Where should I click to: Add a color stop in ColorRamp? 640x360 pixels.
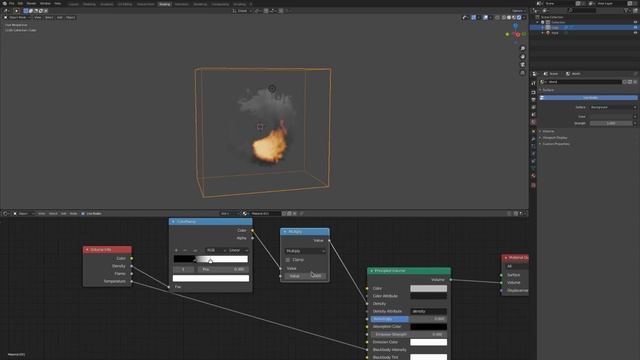(176, 250)
